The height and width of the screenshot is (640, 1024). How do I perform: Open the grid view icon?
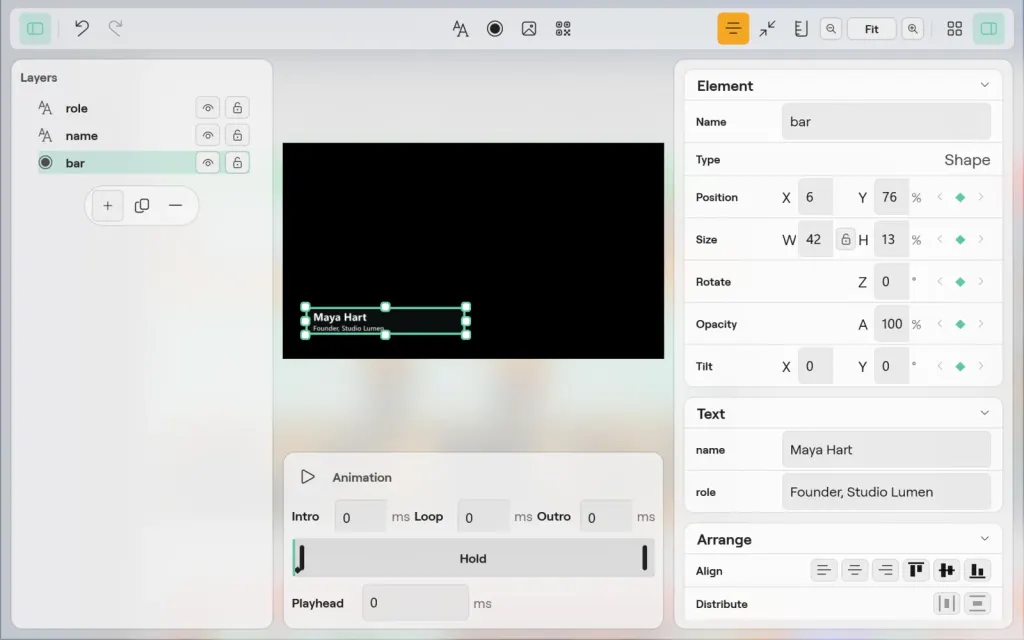click(x=955, y=29)
